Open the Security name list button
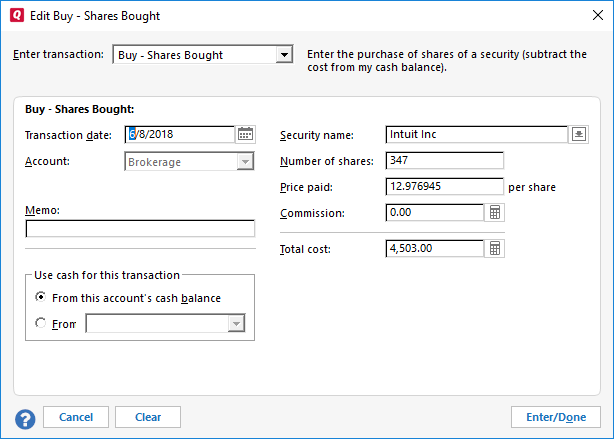The image size is (614, 439). click(579, 135)
